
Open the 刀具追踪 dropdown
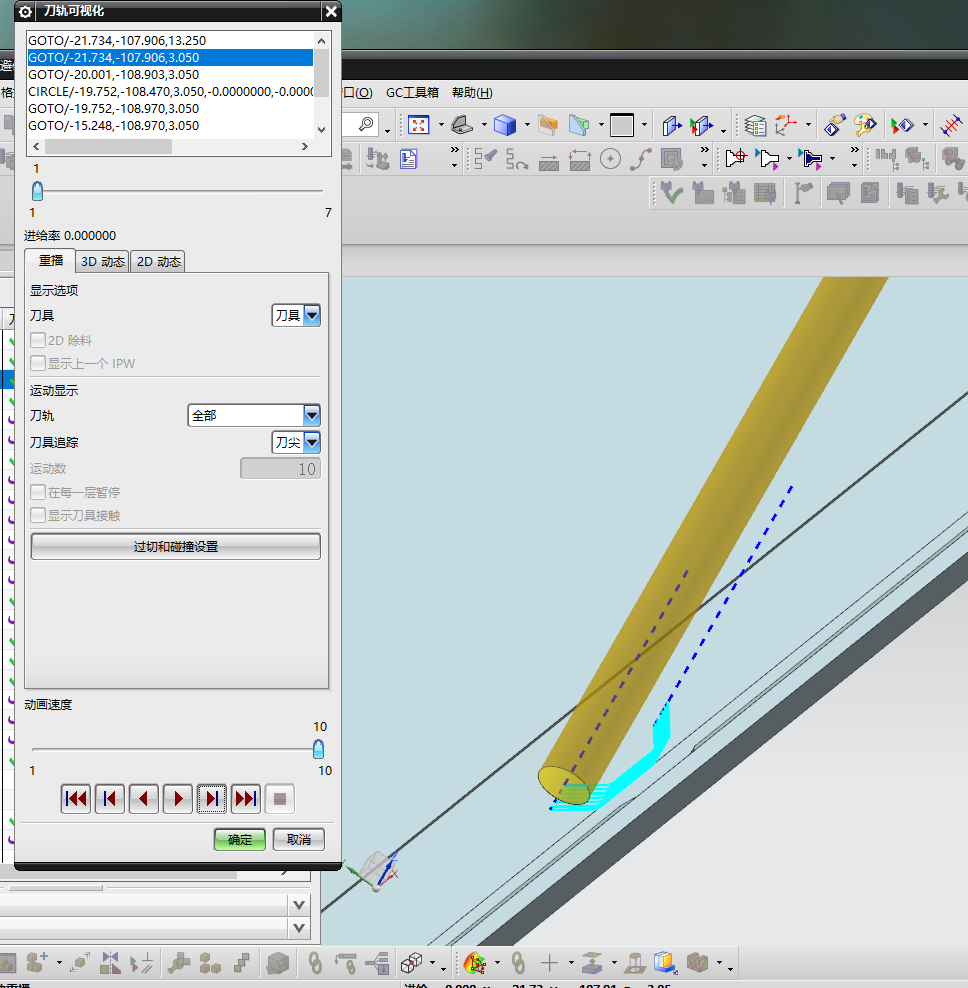click(x=311, y=442)
